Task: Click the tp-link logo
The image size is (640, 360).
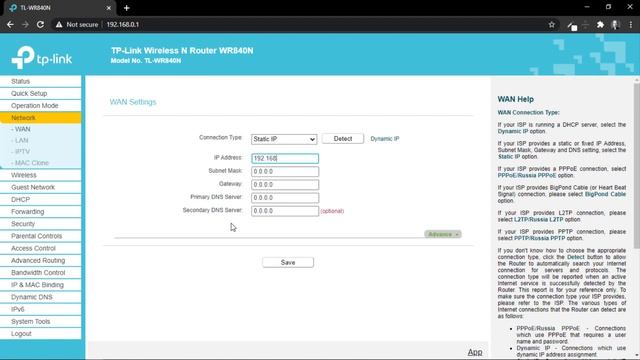Action: [x=42, y=58]
